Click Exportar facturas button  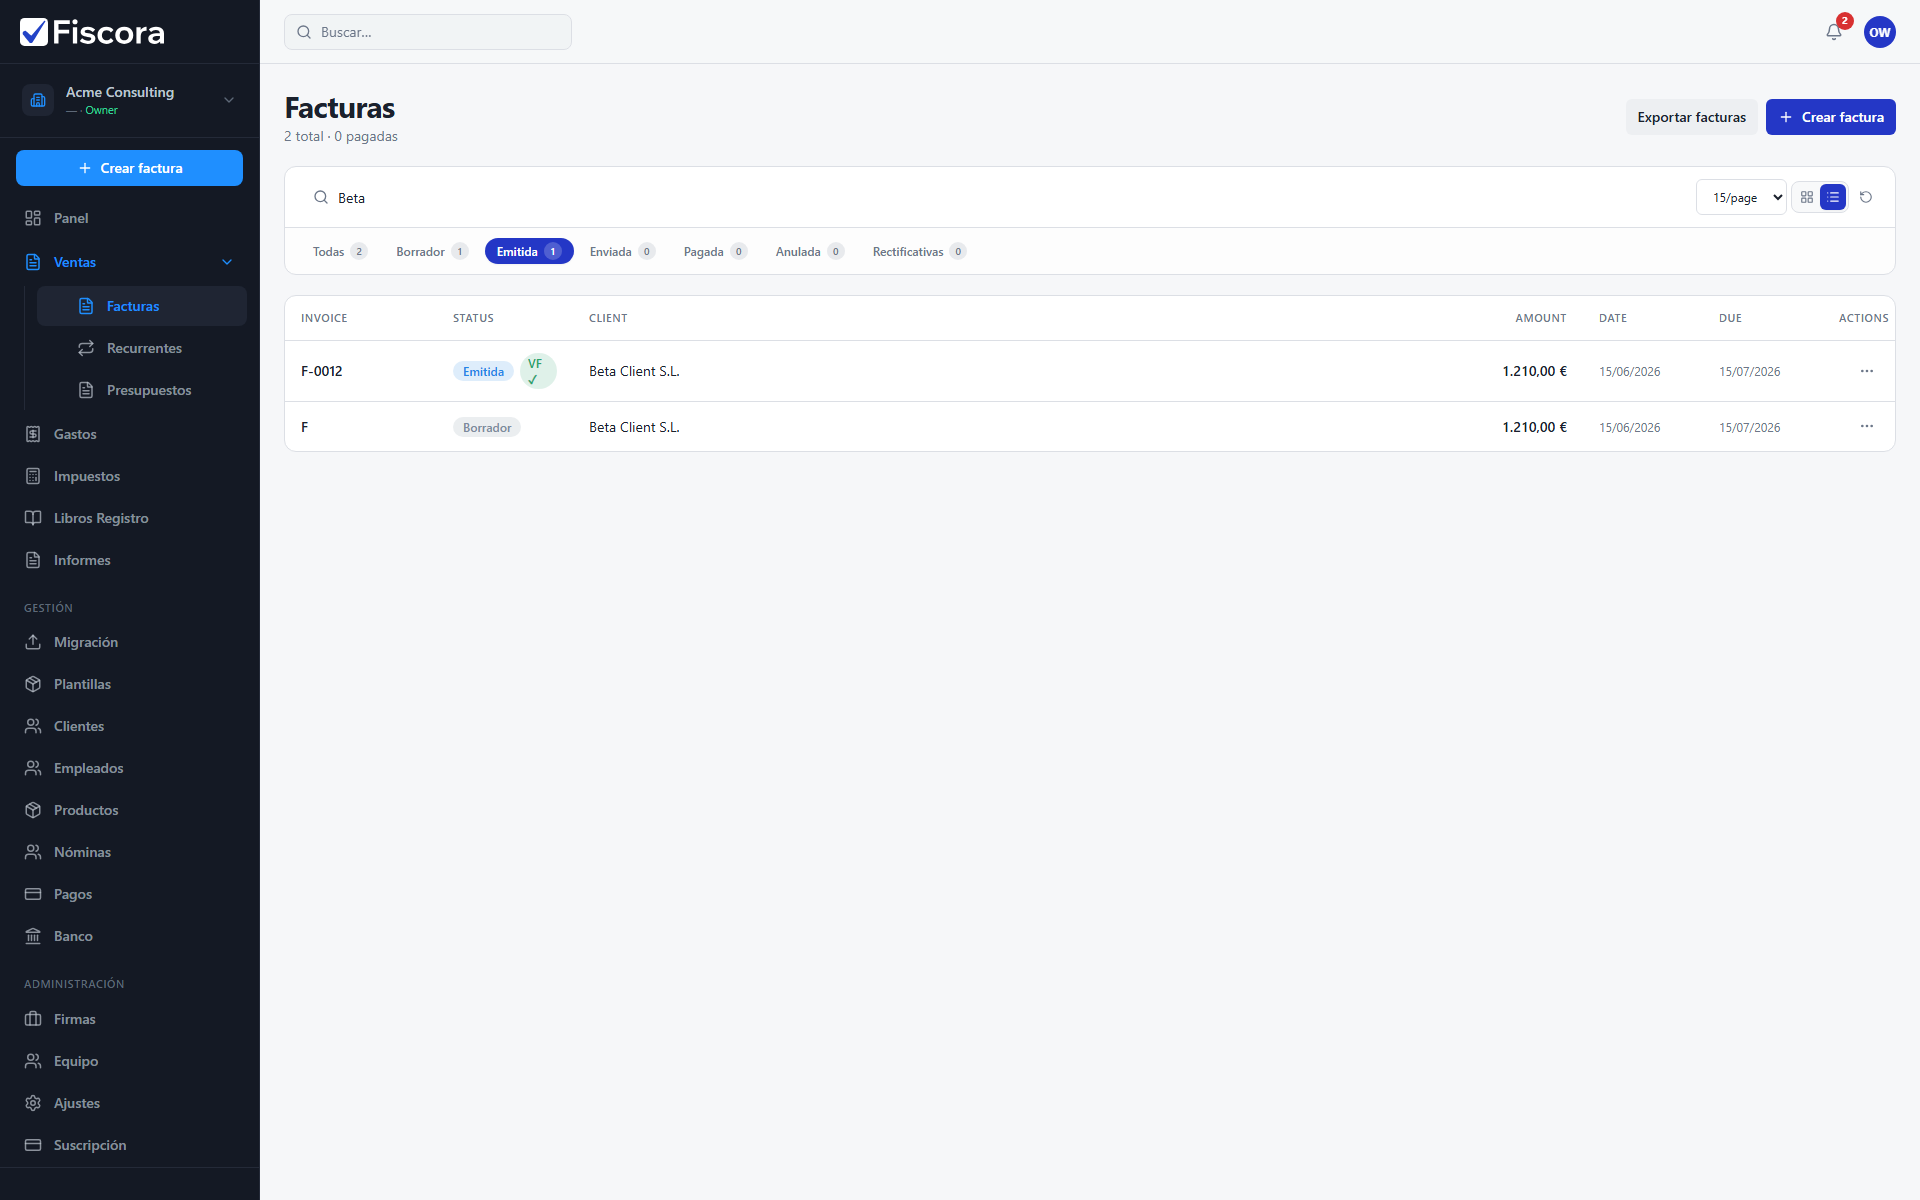(1691, 117)
